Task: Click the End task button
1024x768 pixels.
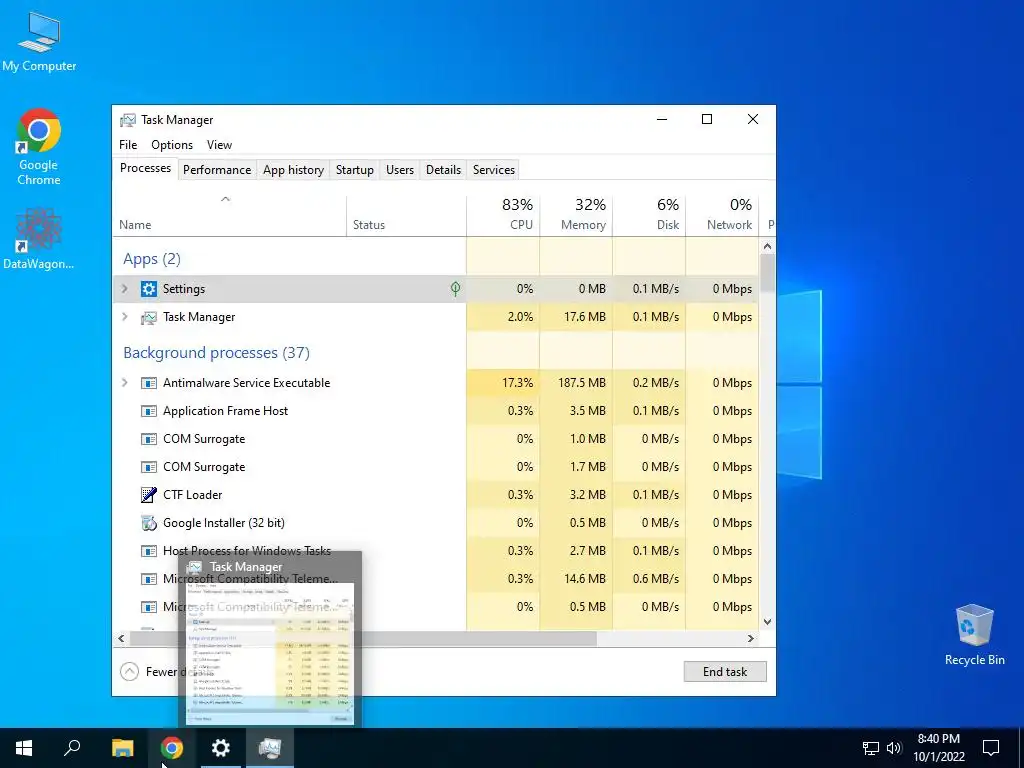Action: 725,671
